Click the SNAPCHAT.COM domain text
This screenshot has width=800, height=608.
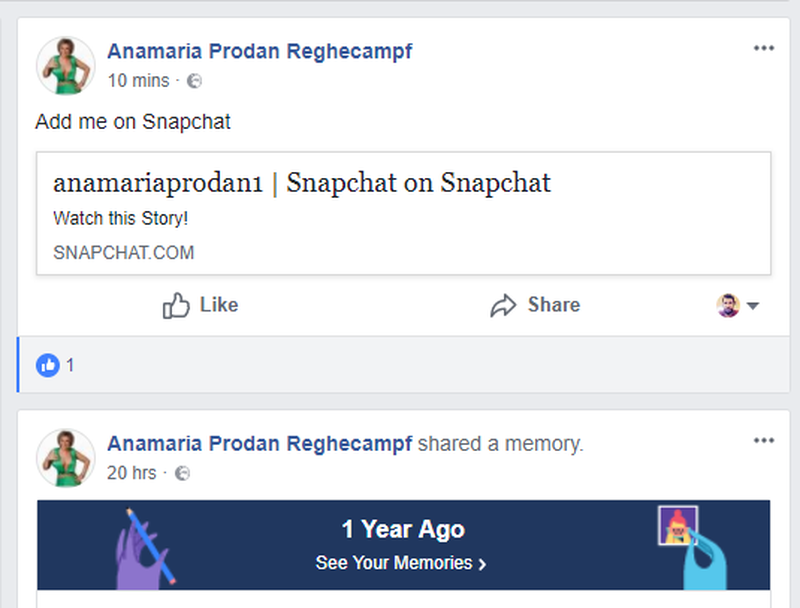pos(123,253)
